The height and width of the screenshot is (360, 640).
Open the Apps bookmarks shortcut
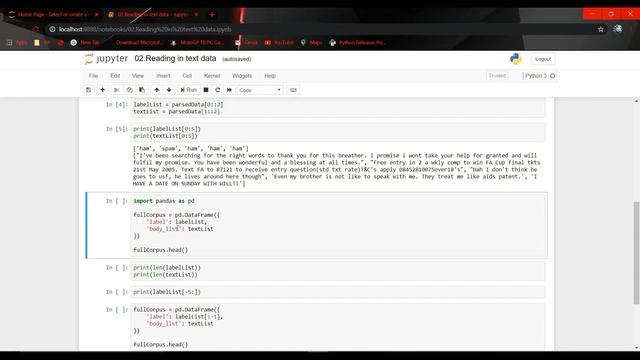click(18, 42)
